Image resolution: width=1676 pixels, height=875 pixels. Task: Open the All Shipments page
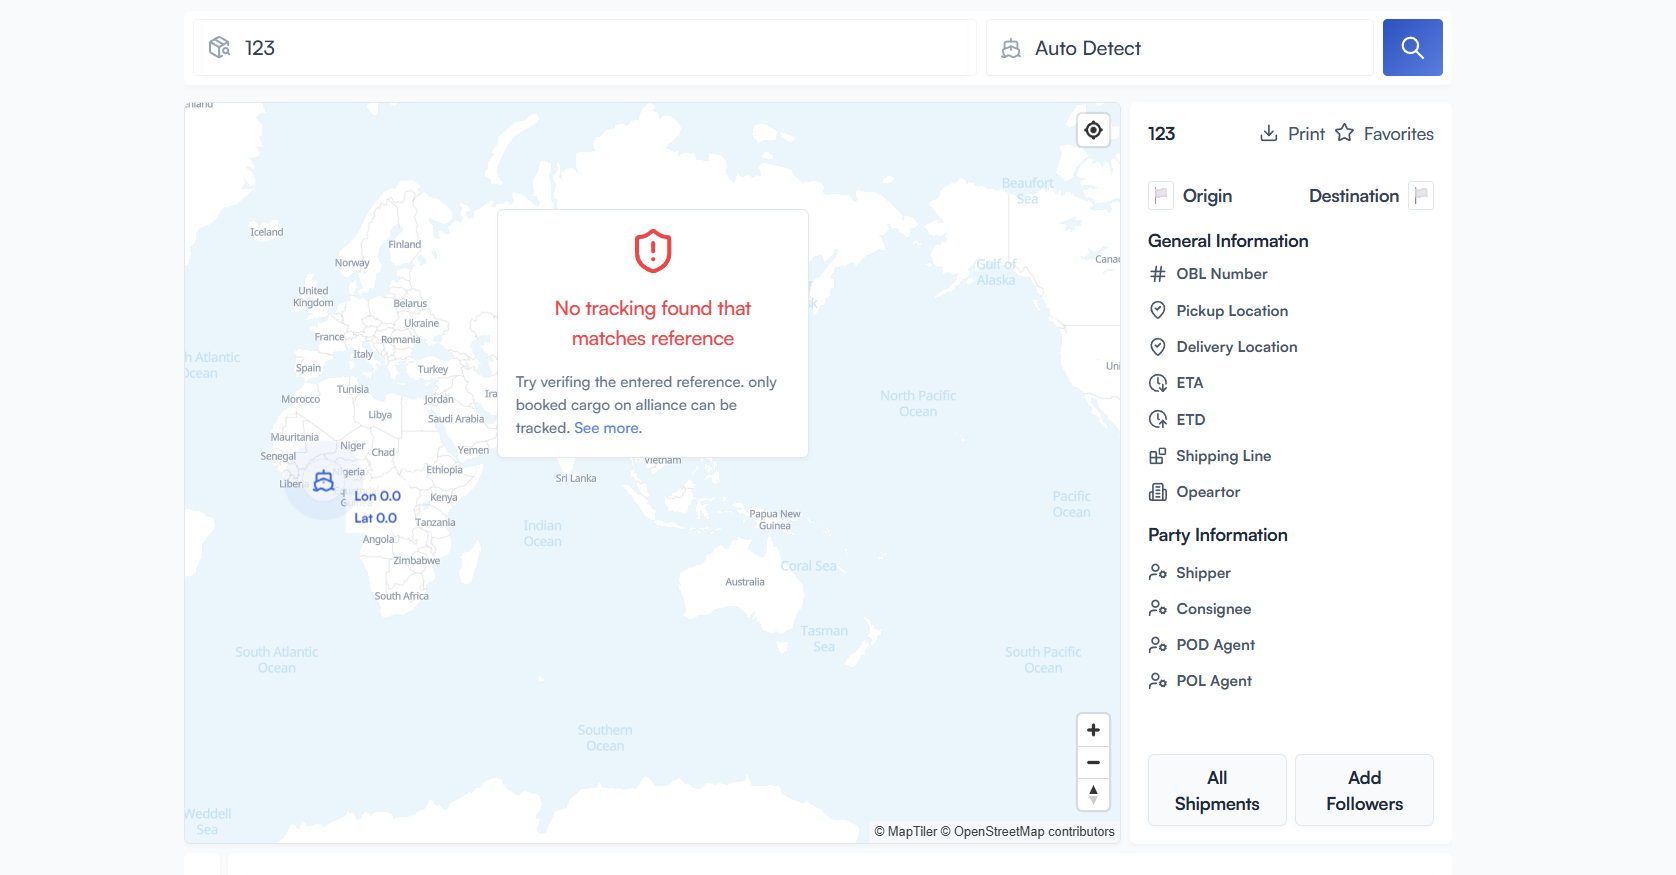(1217, 790)
